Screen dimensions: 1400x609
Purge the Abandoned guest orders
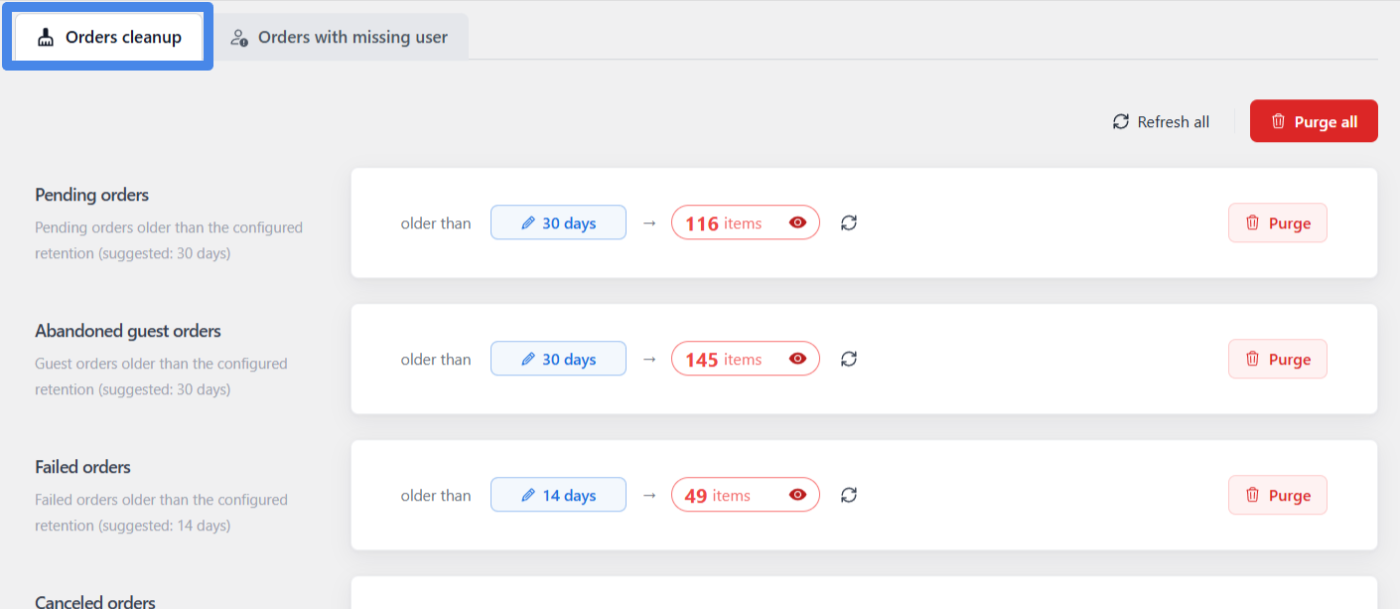pos(1277,359)
